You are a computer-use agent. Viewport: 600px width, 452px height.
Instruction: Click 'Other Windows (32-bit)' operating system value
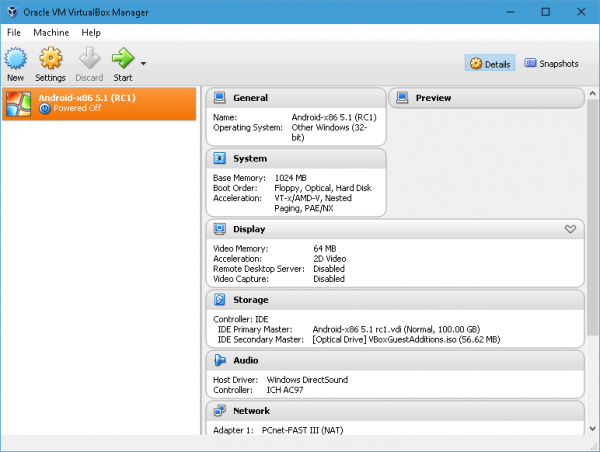[329, 132]
